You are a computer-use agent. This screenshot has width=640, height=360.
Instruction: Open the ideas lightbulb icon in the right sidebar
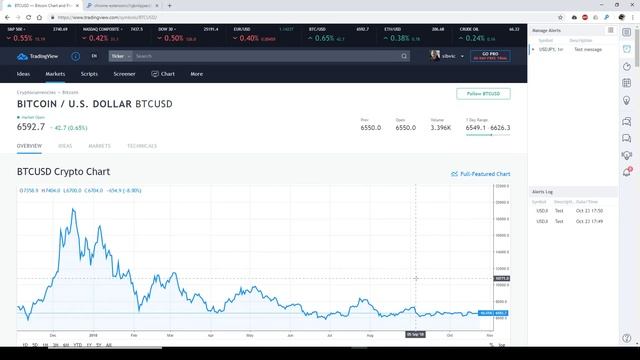click(x=627, y=100)
